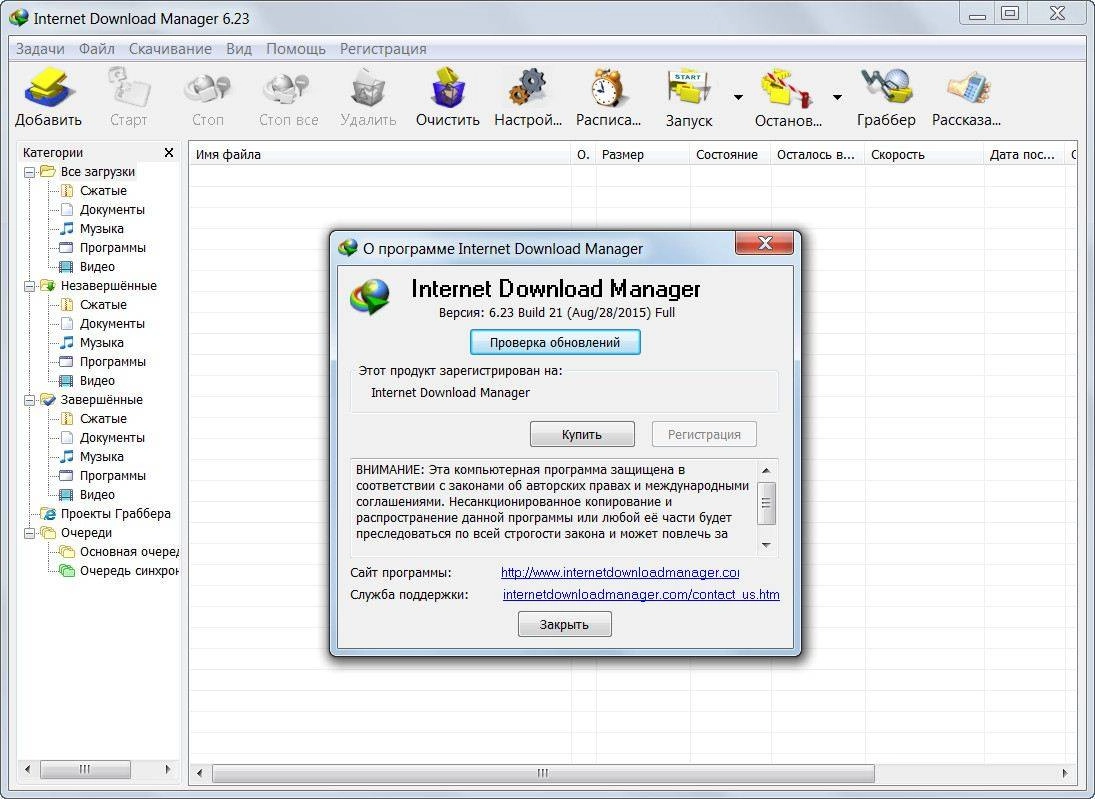Open the contact_us.html support link

(641, 594)
